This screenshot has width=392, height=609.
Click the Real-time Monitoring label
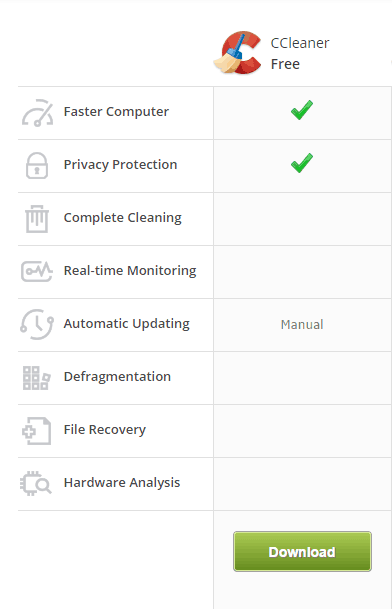[x=130, y=271]
